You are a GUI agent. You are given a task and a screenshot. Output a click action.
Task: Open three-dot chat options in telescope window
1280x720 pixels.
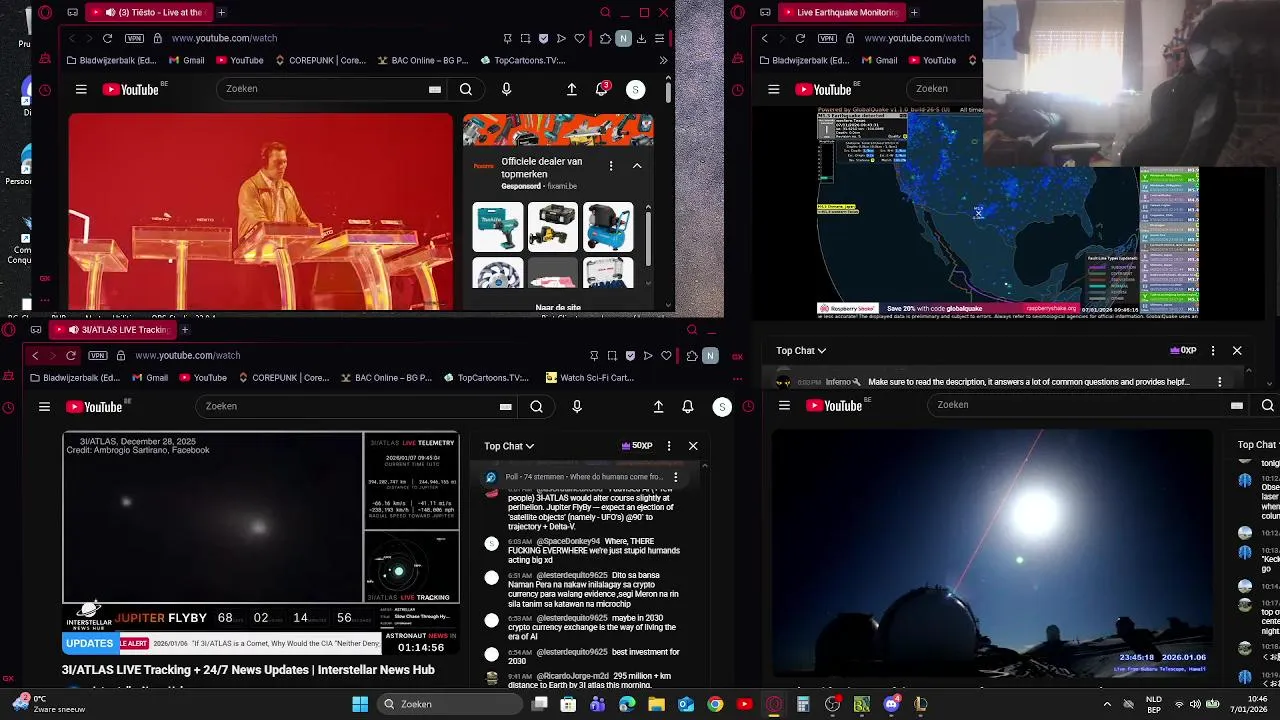(1213, 351)
